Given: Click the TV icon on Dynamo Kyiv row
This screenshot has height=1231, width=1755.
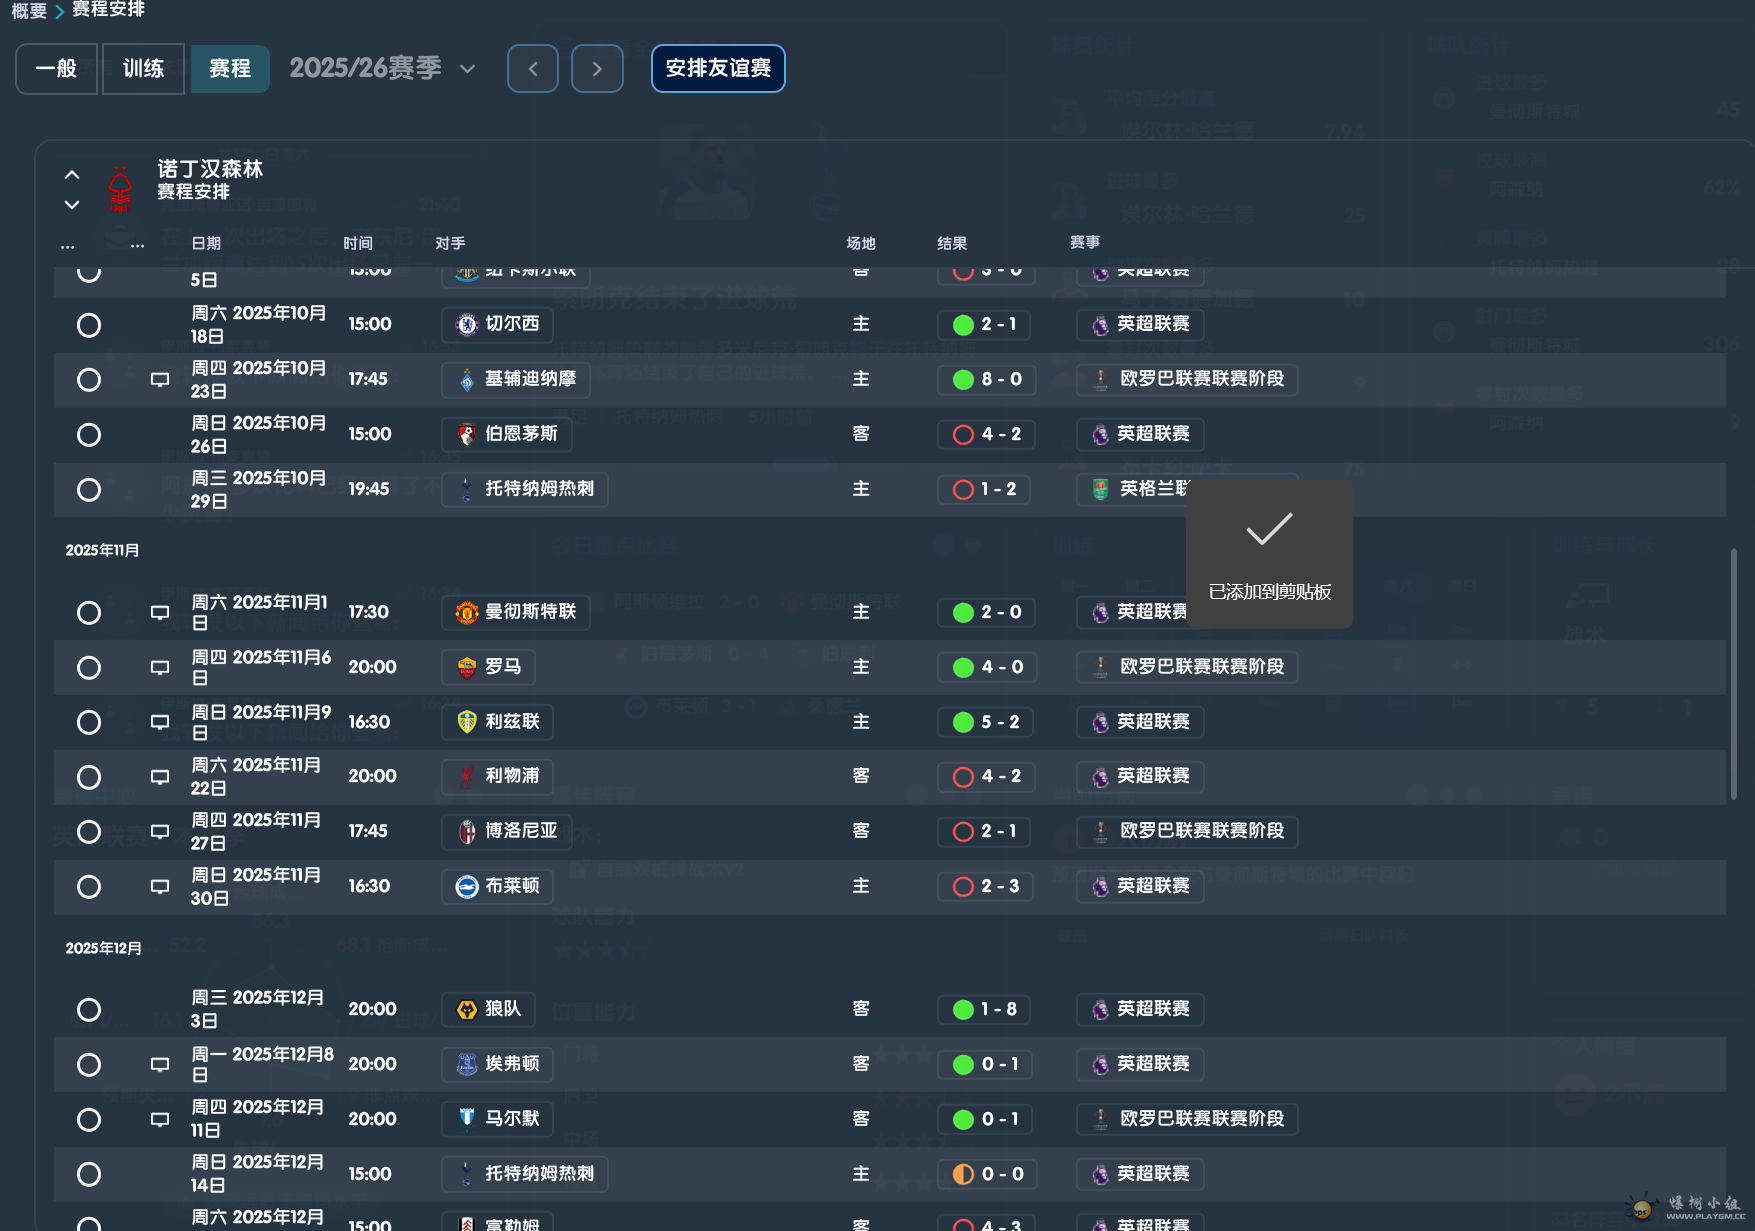Looking at the screenshot, I should (160, 380).
